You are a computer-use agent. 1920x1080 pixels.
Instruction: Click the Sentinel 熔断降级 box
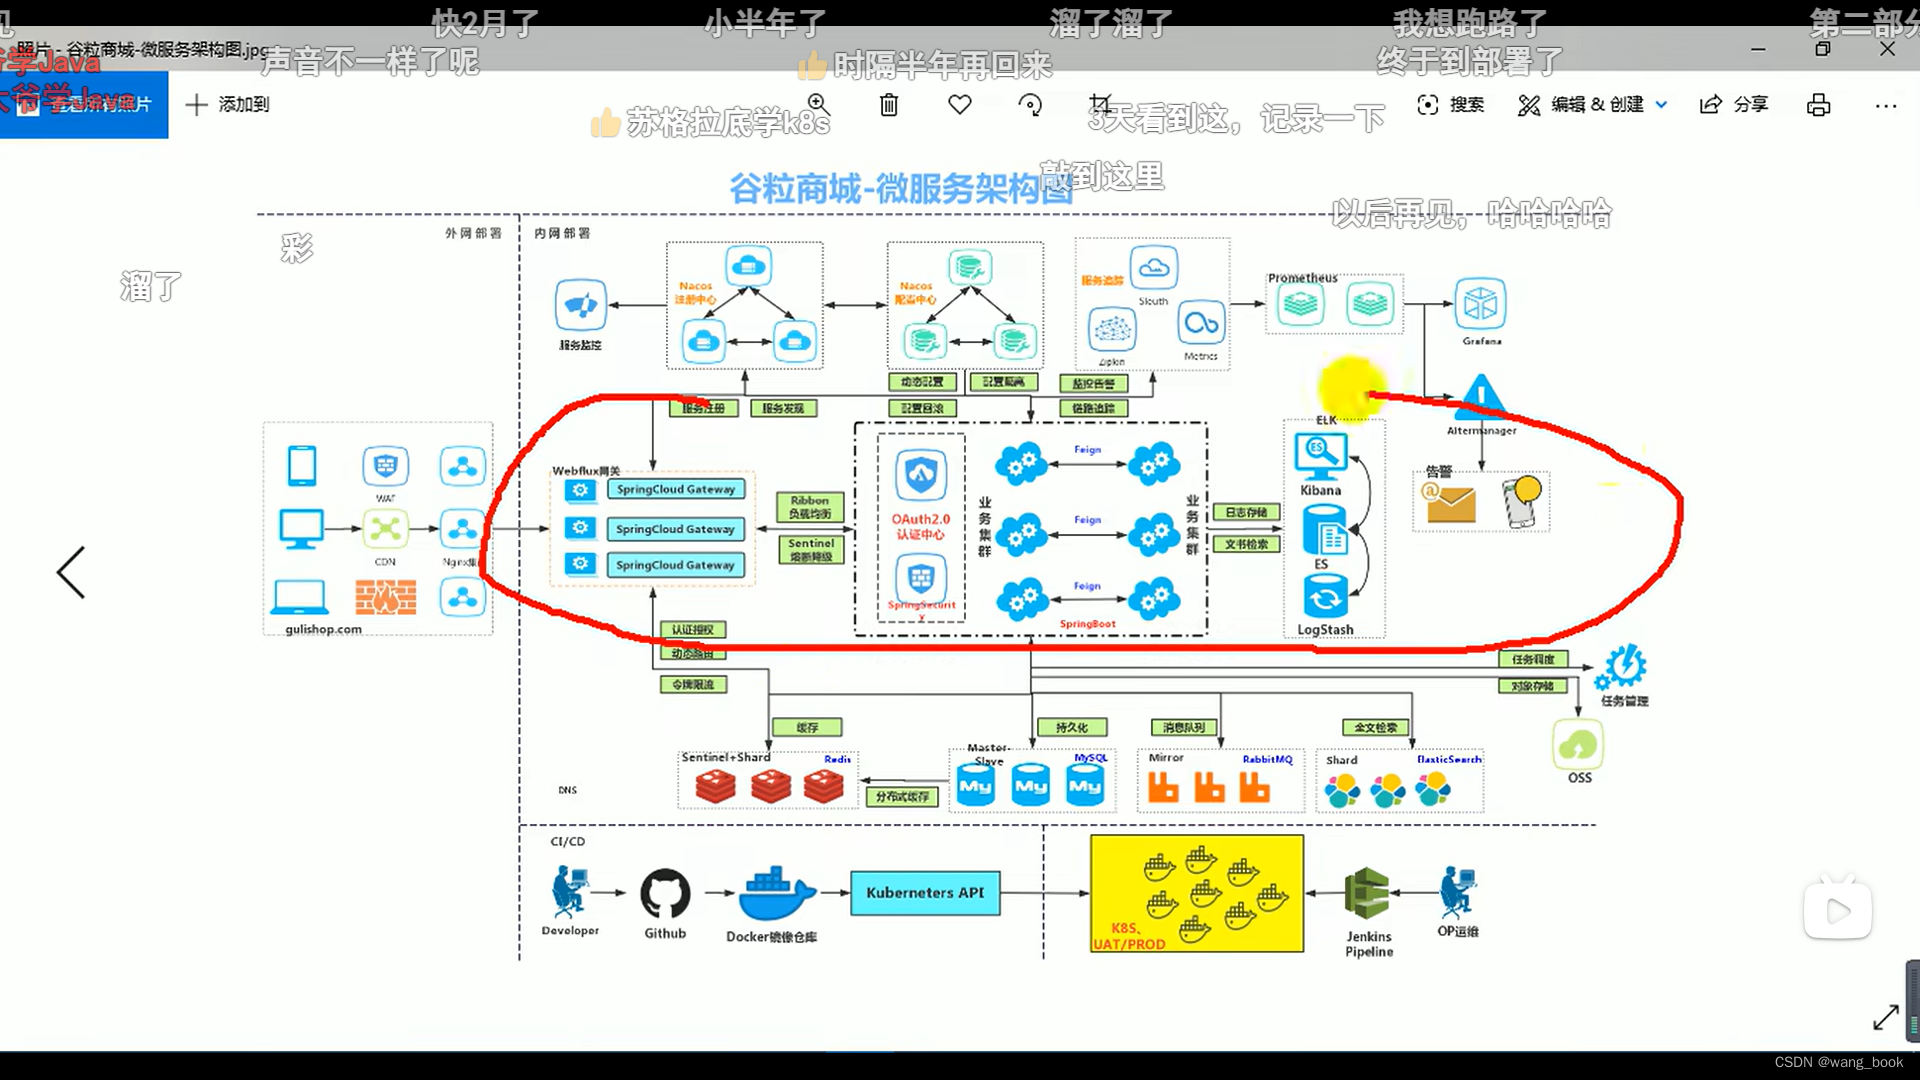coord(811,550)
